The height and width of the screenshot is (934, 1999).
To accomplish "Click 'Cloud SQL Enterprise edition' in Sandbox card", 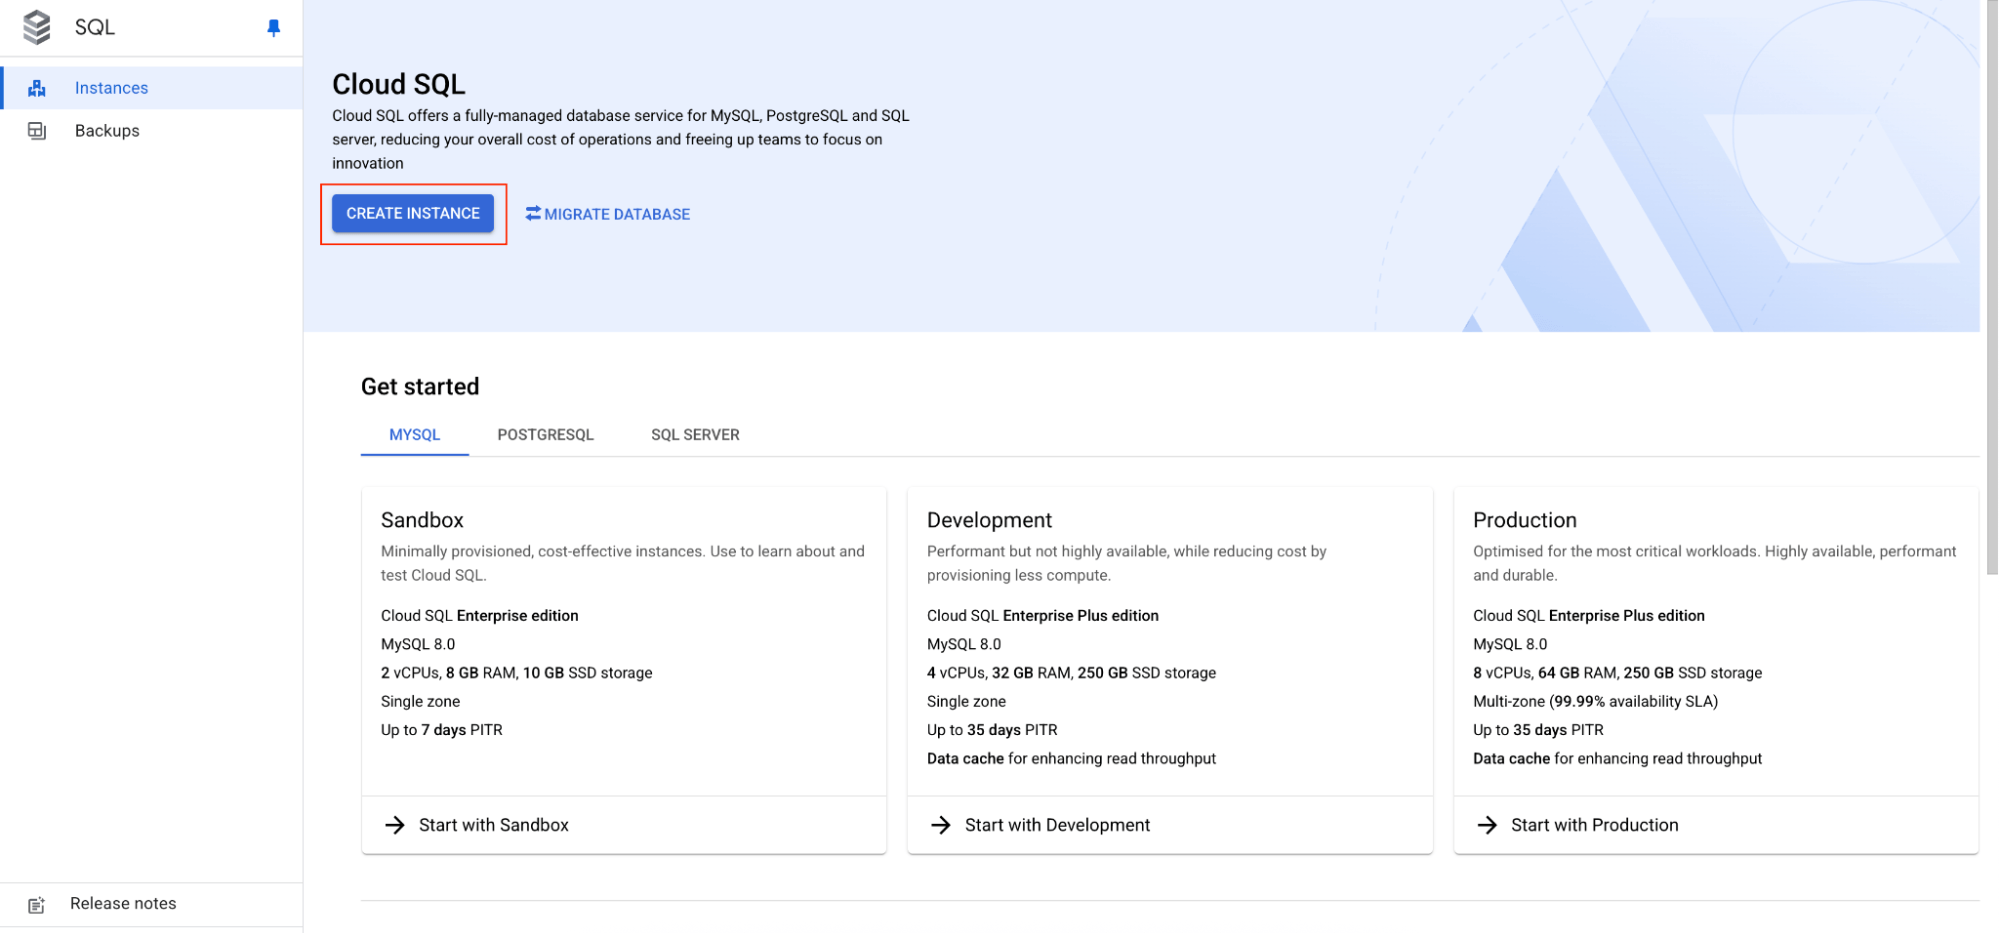I will point(479,616).
